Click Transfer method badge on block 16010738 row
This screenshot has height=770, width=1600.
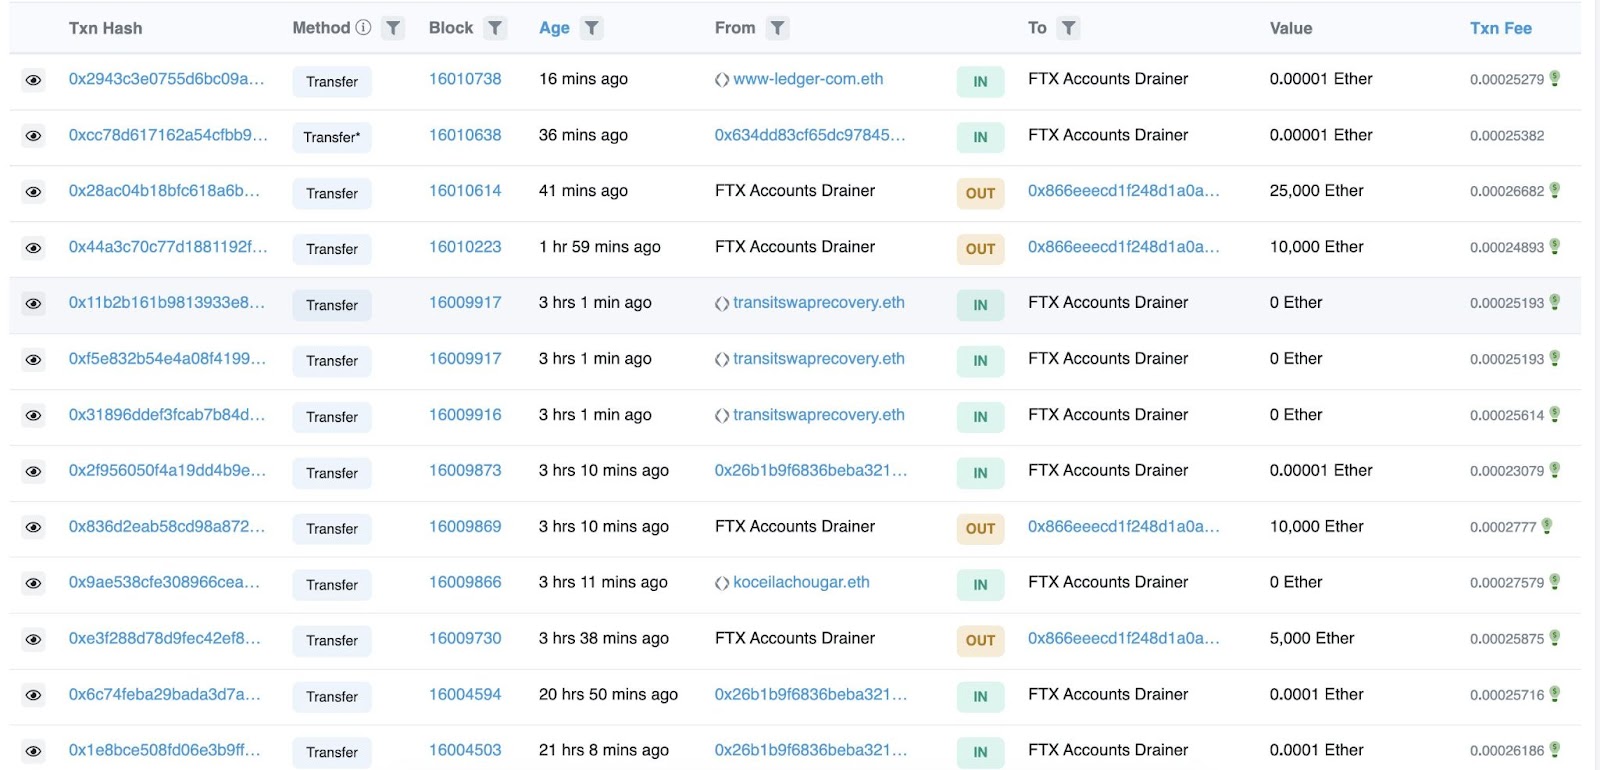coord(332,81)
